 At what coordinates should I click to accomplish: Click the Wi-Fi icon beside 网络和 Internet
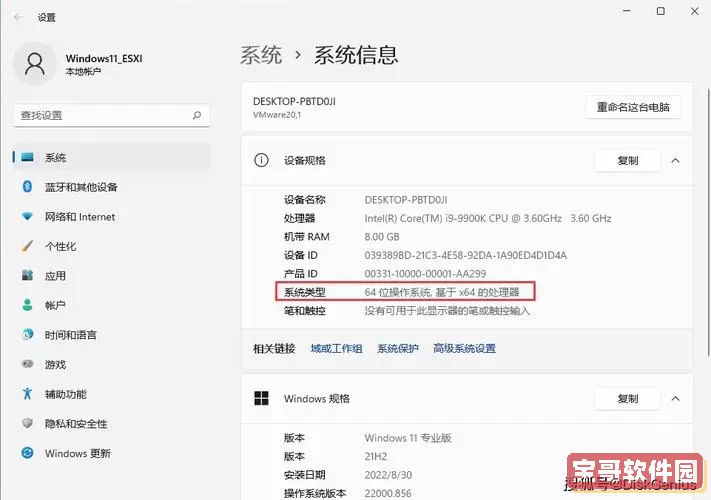pos(27,216)
